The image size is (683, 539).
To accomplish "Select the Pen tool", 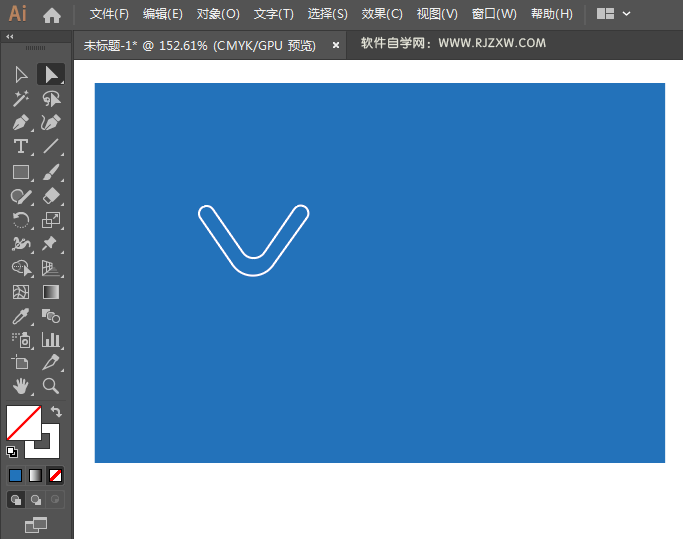I will [21, 123].
